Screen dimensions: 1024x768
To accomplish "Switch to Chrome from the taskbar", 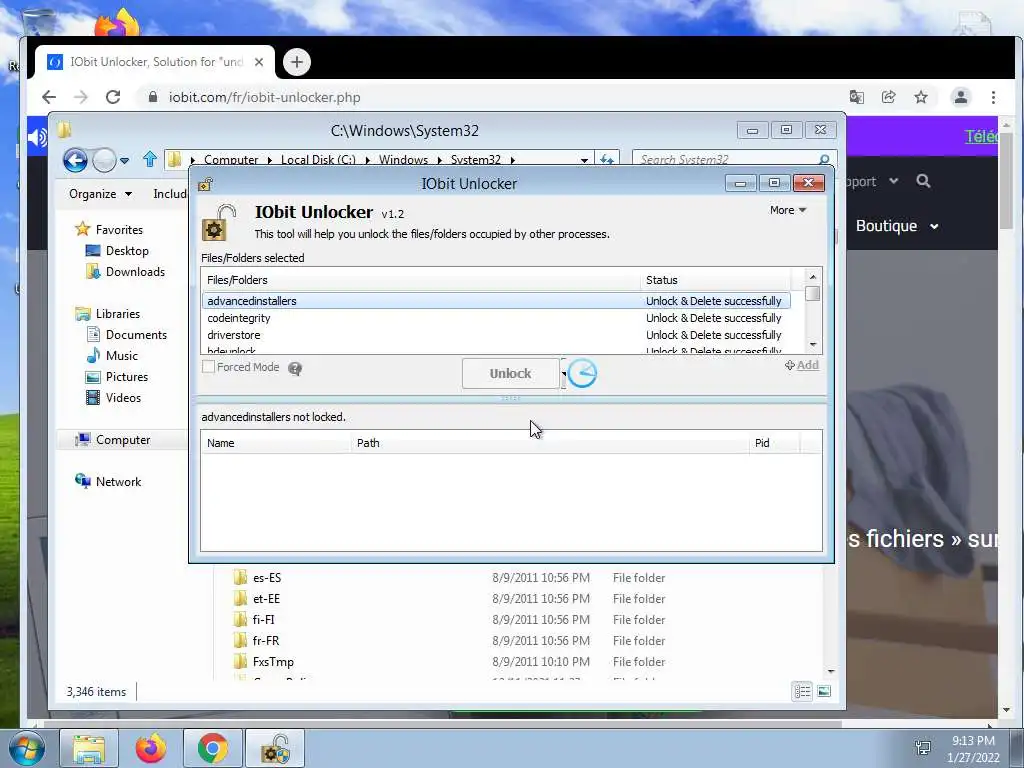I will pyautogui.click(x=213, y=748).
